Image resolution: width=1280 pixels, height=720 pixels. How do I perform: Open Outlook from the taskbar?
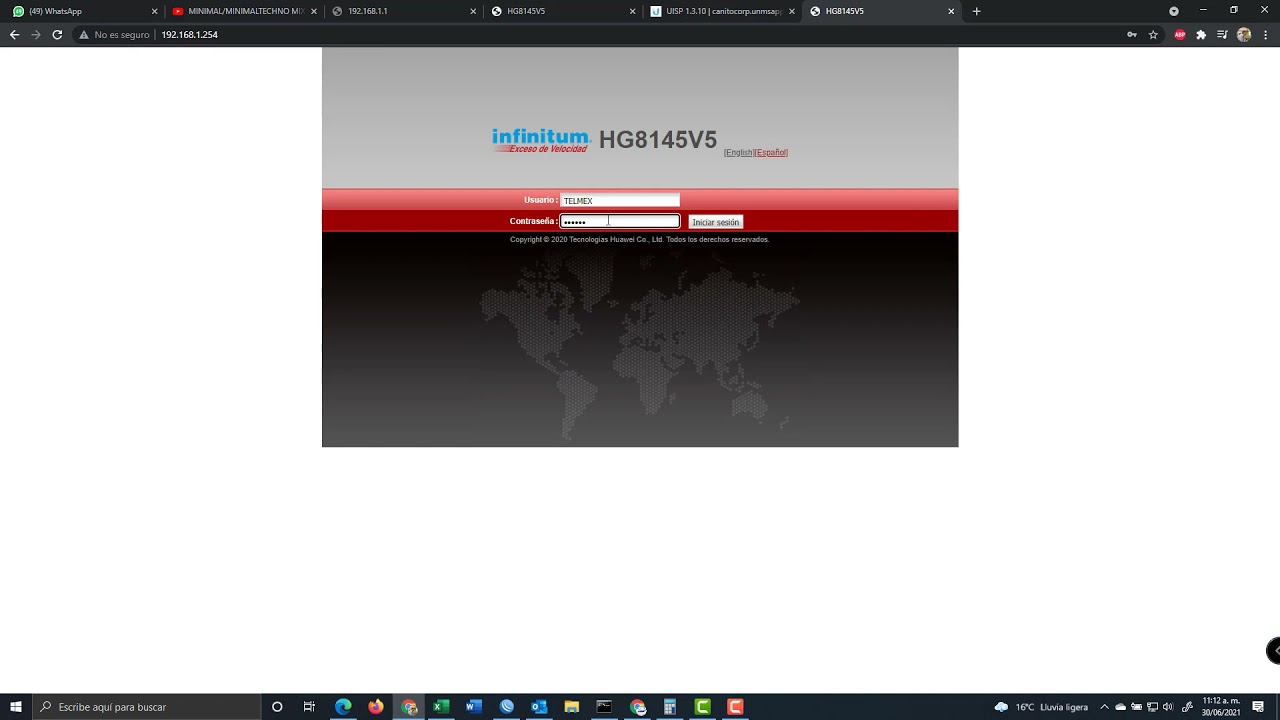[539, 707]
